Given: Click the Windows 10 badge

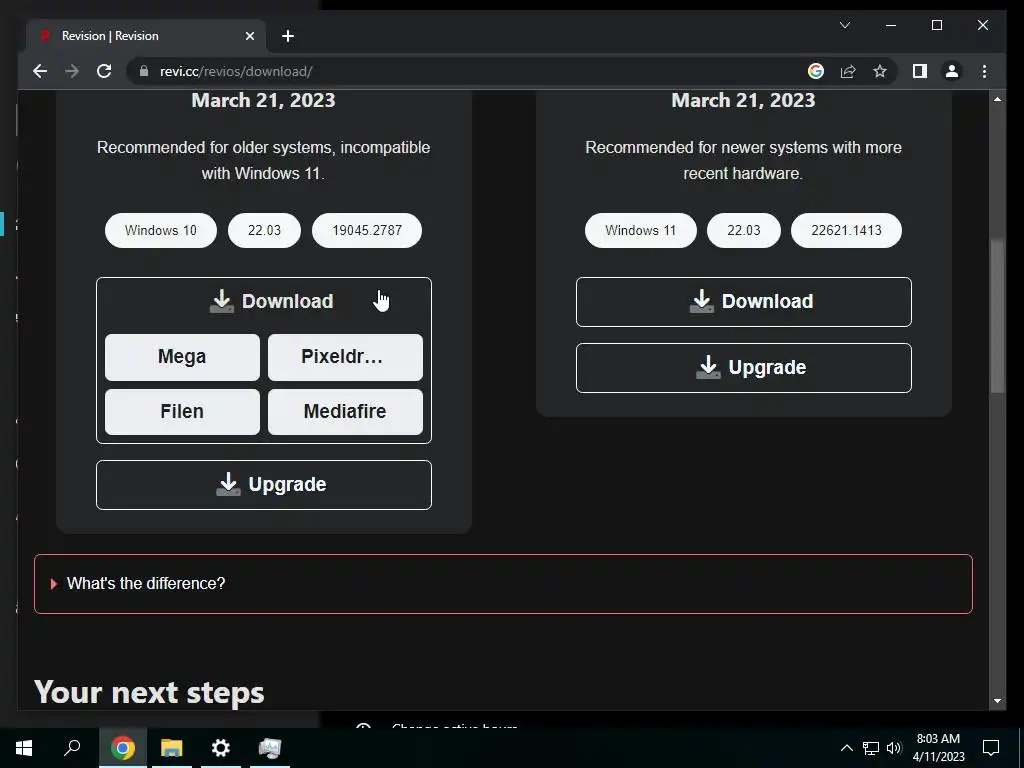Looking at the screenshot, I should tap(161, 231).
